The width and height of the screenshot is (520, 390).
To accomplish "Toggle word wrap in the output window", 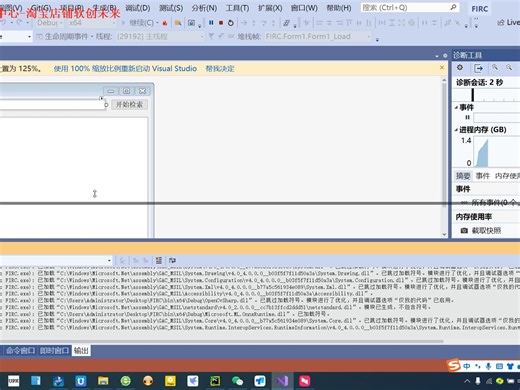I will click(172, 260).
